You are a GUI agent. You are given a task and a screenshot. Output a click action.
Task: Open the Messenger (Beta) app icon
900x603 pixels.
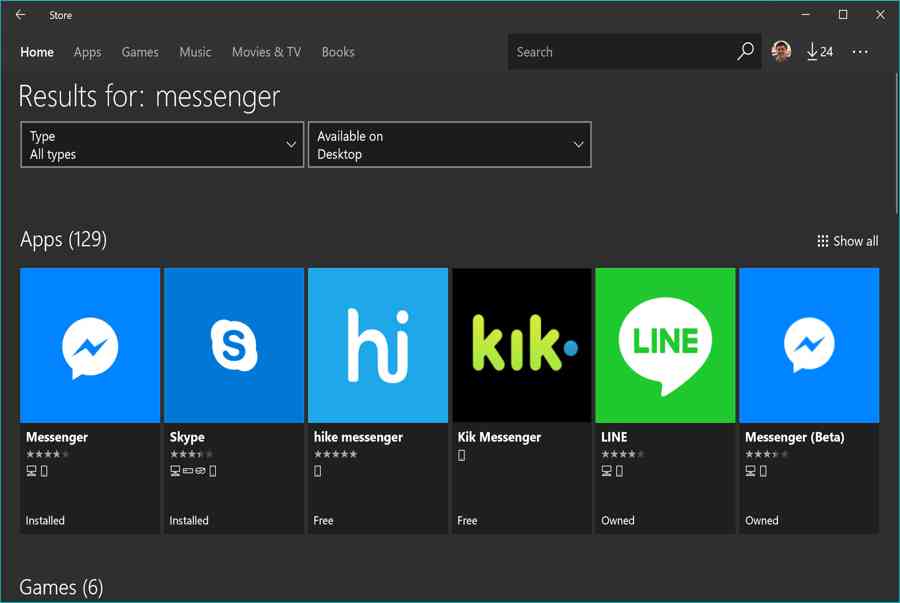(809, 345)
